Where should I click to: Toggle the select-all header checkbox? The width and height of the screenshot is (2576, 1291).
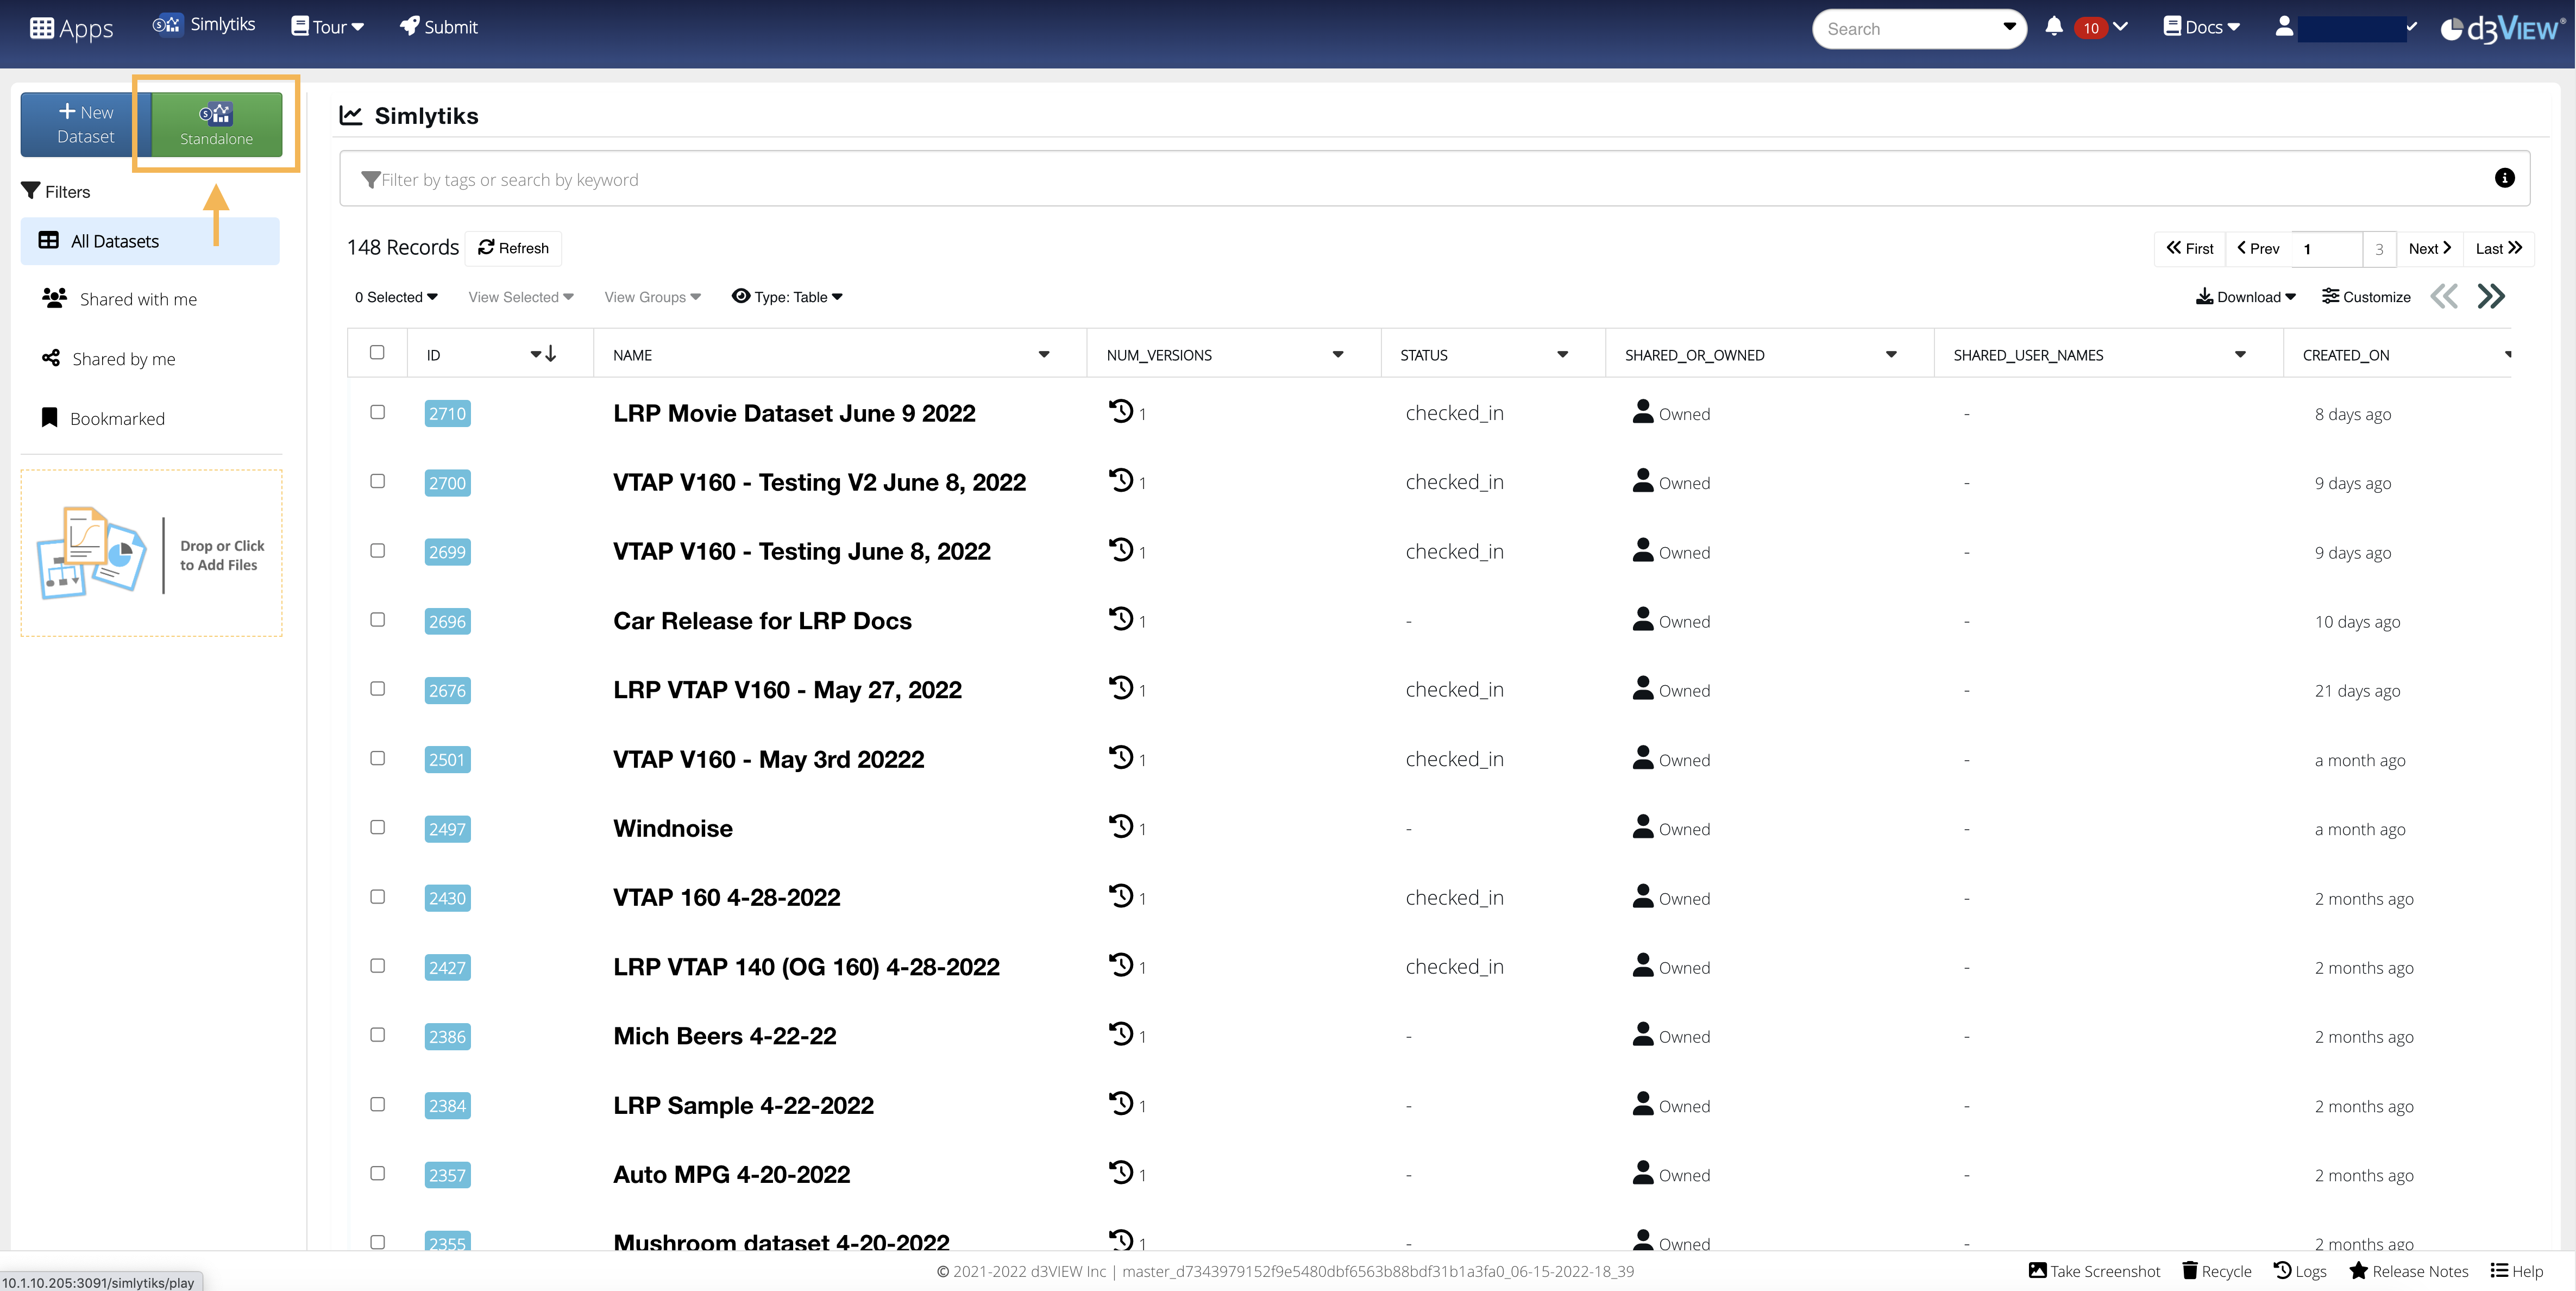(x=377, y=352)
